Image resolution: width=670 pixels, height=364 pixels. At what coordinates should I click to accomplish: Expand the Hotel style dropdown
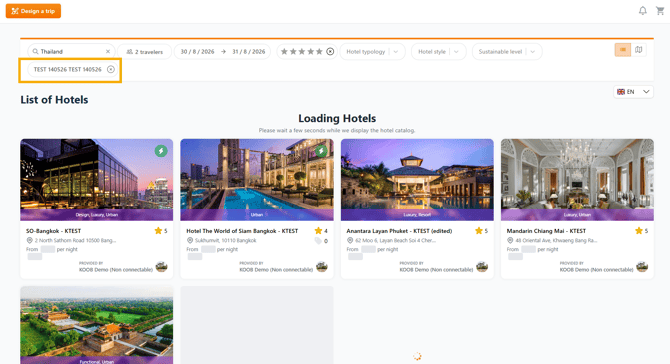tap(438, 52)
